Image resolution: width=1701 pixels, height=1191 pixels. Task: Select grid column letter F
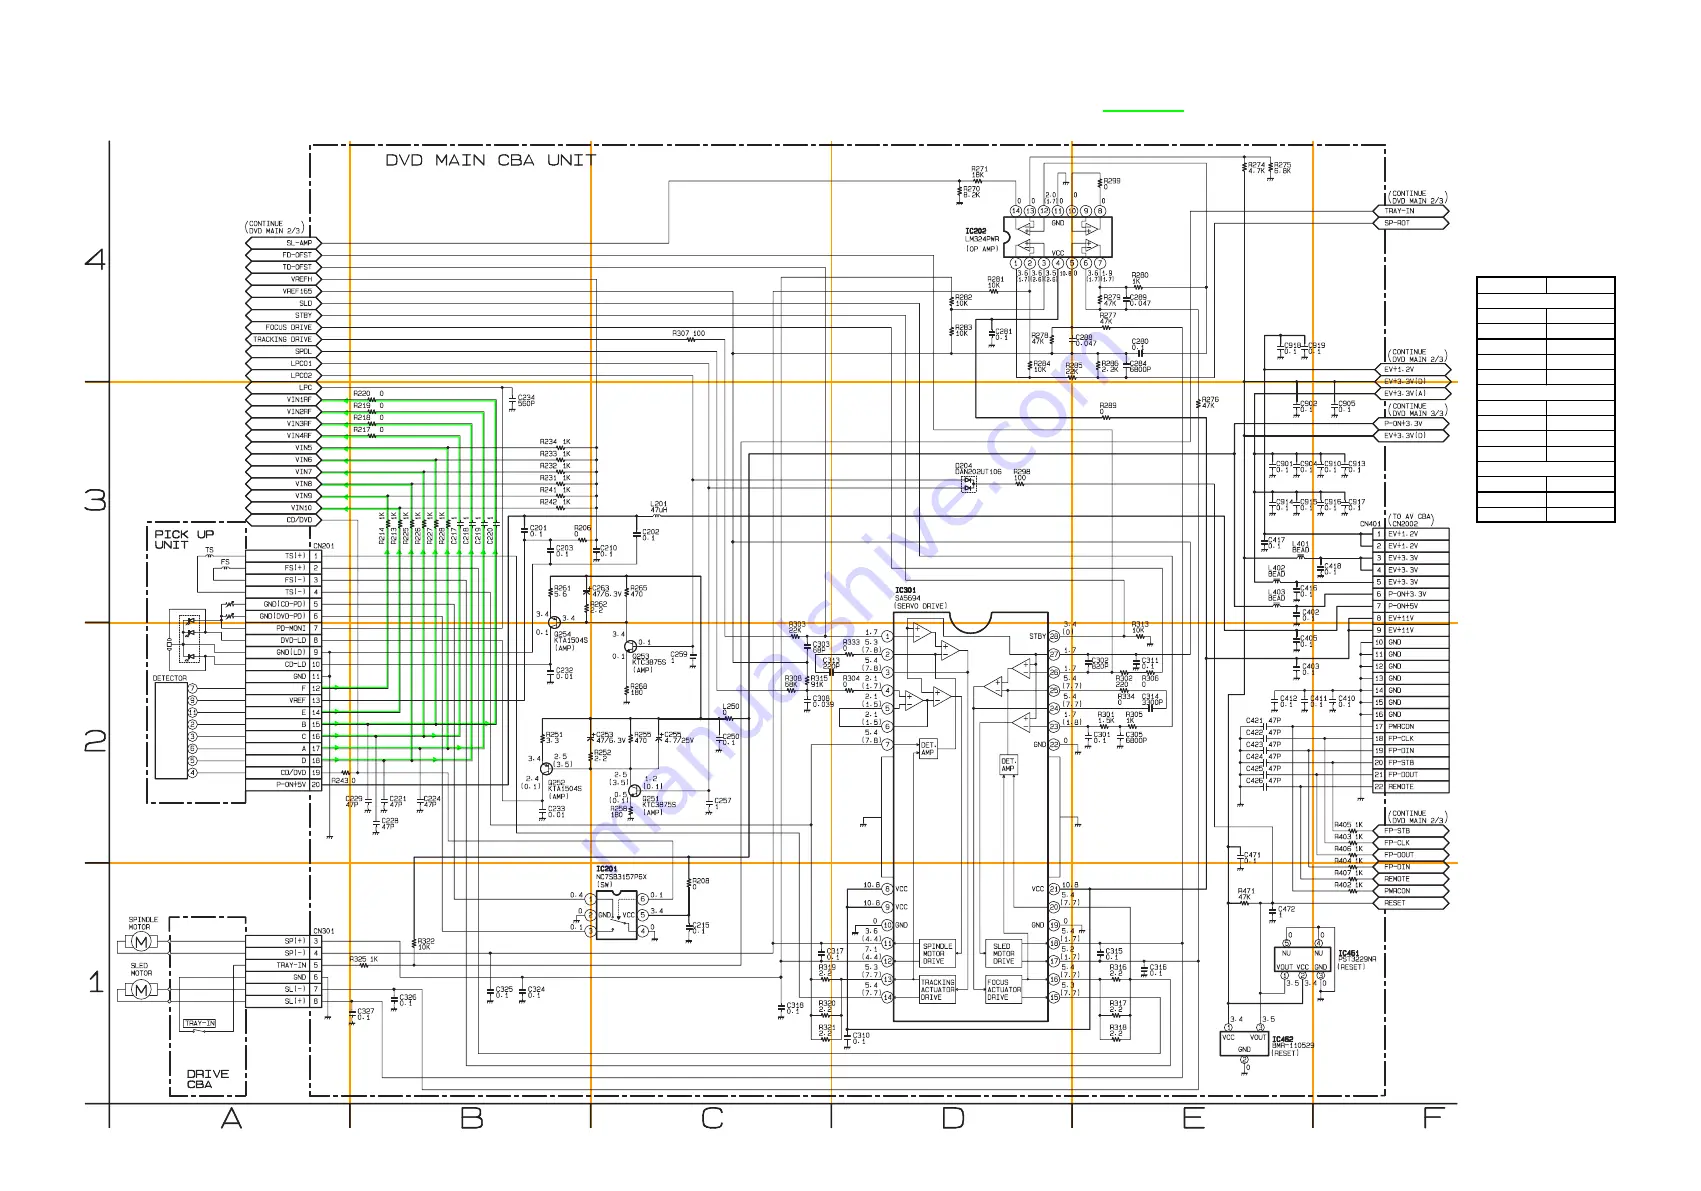[x=1434, y=1118]
